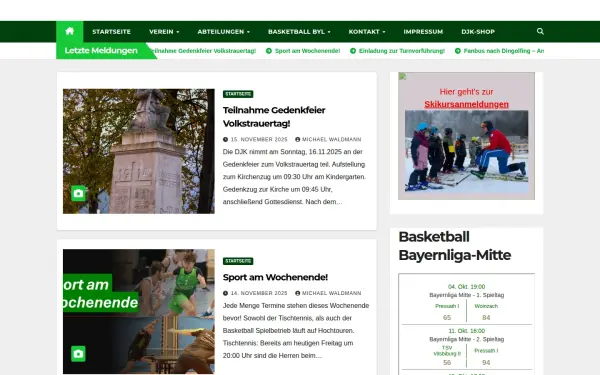Click Pressath I in second match
Viewport: 600px width, 375px height.
tap(486, 351)
